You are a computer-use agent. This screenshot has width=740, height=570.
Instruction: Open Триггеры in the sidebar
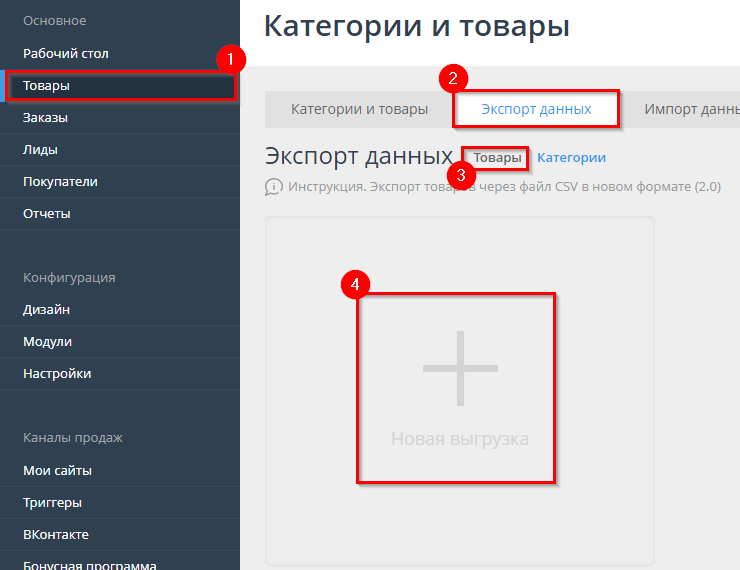(x=52, y=502)
